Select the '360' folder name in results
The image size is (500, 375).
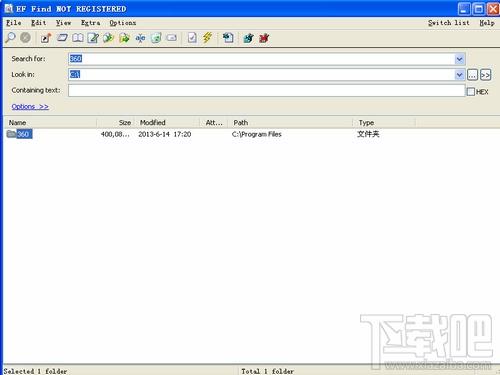[x=24, y=134]
